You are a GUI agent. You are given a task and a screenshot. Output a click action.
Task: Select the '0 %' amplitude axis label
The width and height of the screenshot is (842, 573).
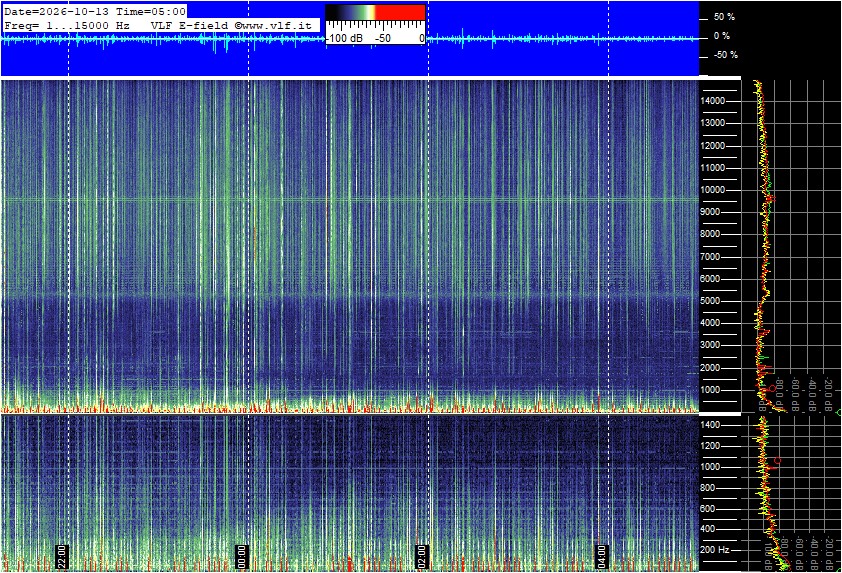tap(722, 36)
